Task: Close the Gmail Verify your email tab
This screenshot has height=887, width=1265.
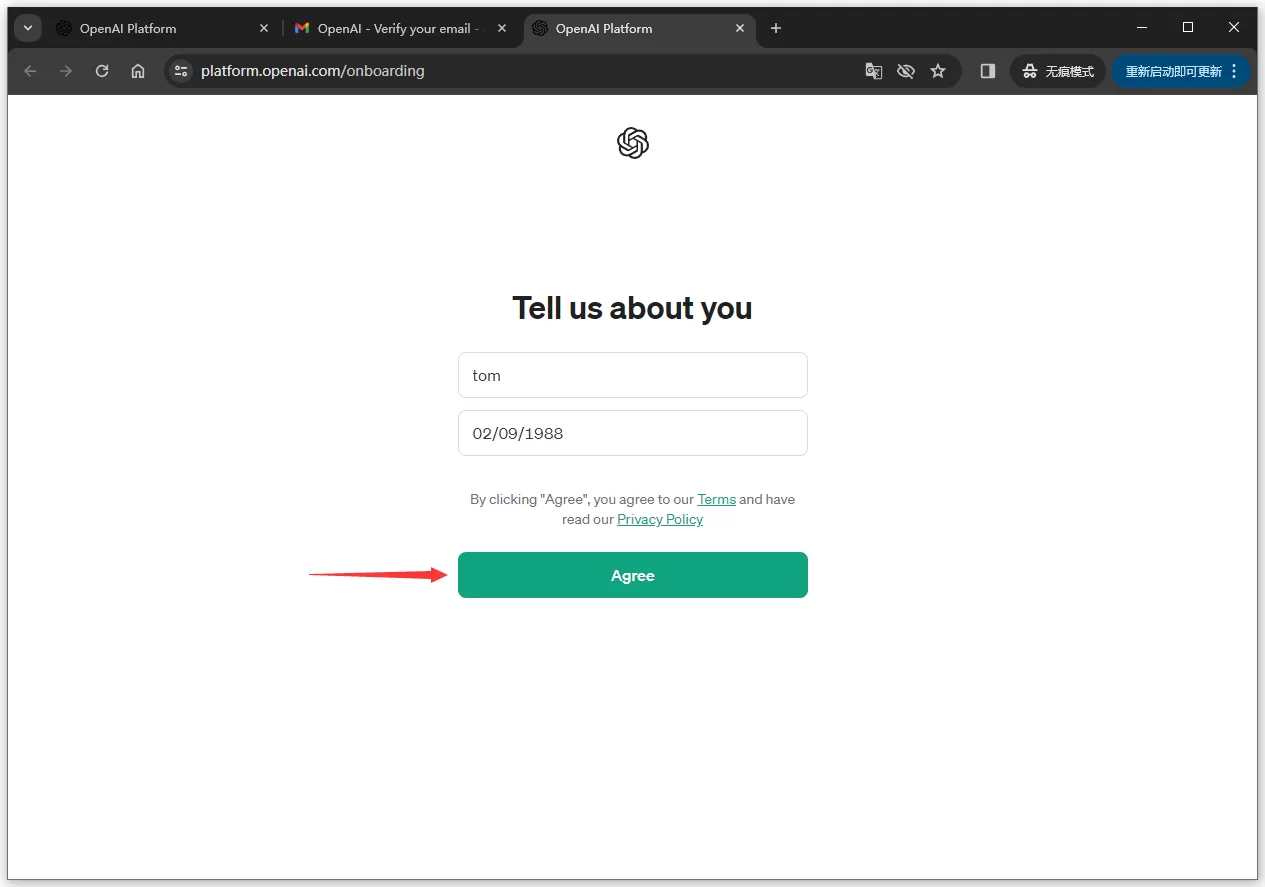Action: pyautogui.click(x=502, y=28)
